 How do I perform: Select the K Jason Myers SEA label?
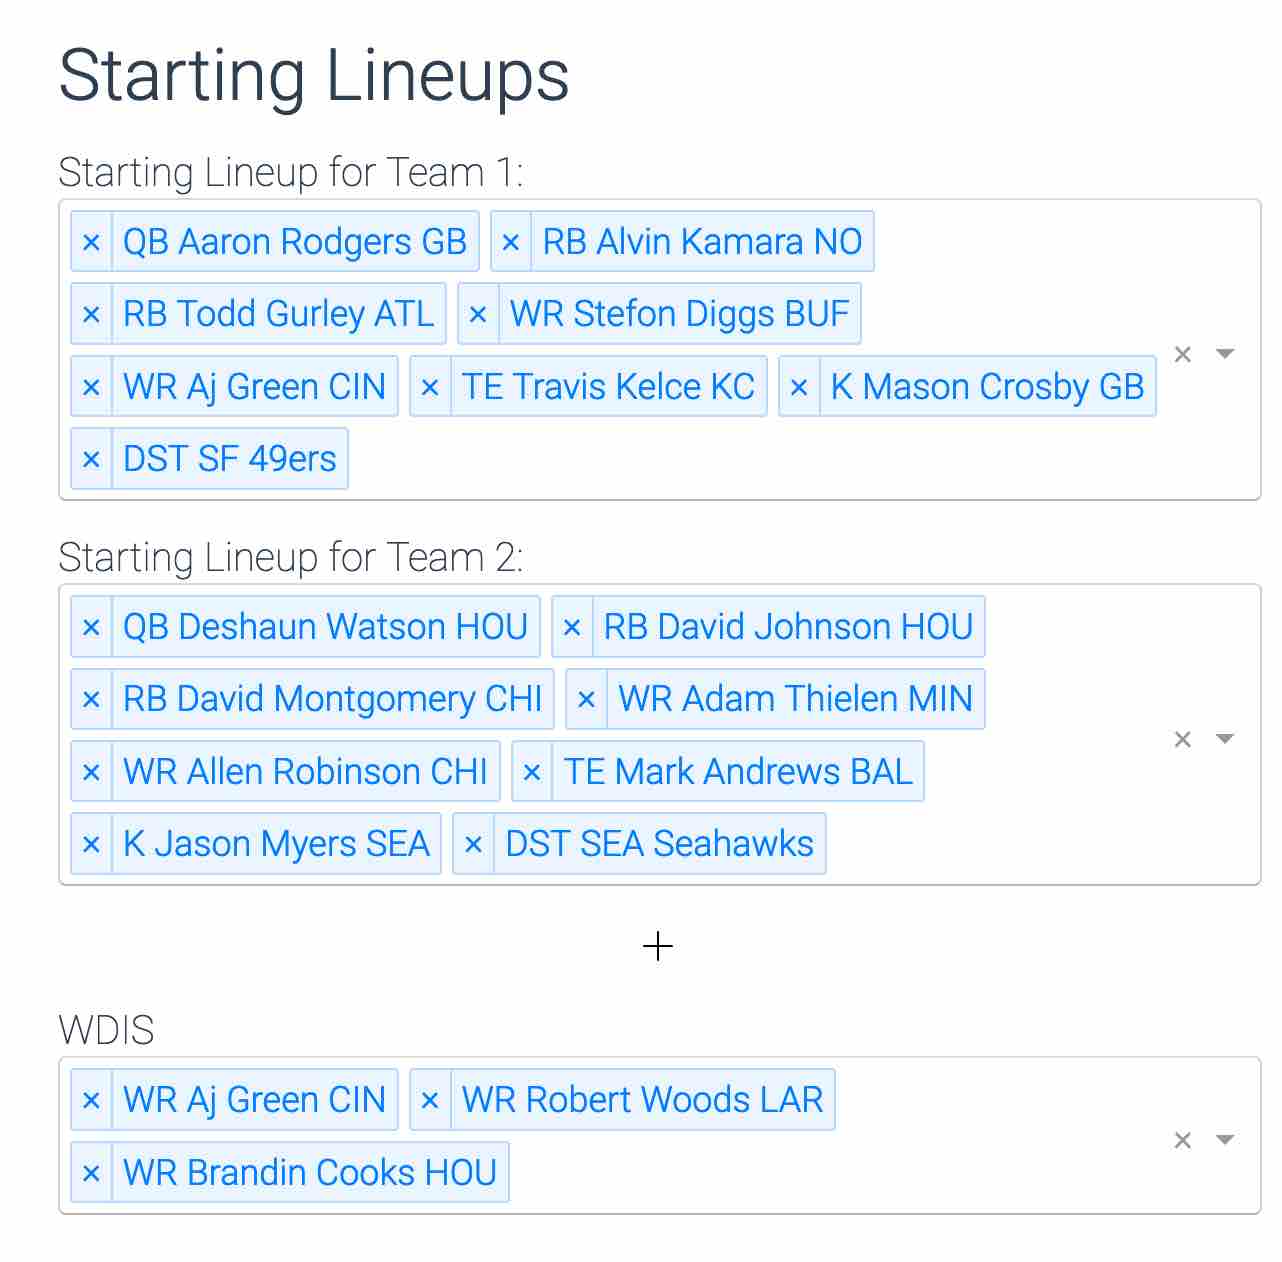coord(276,844)
